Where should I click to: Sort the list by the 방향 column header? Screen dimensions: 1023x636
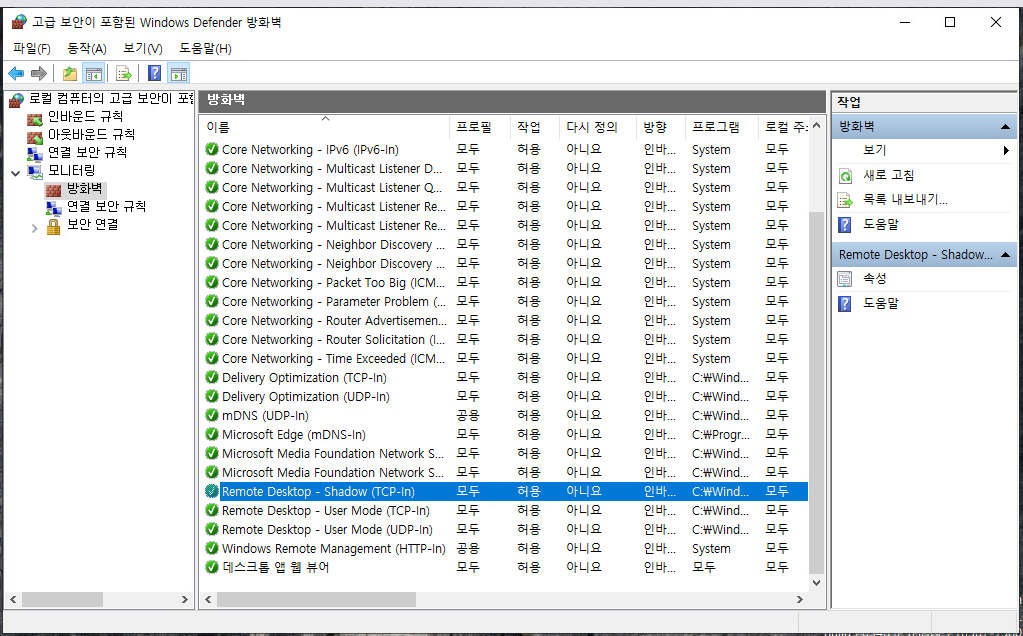point(660,127)
